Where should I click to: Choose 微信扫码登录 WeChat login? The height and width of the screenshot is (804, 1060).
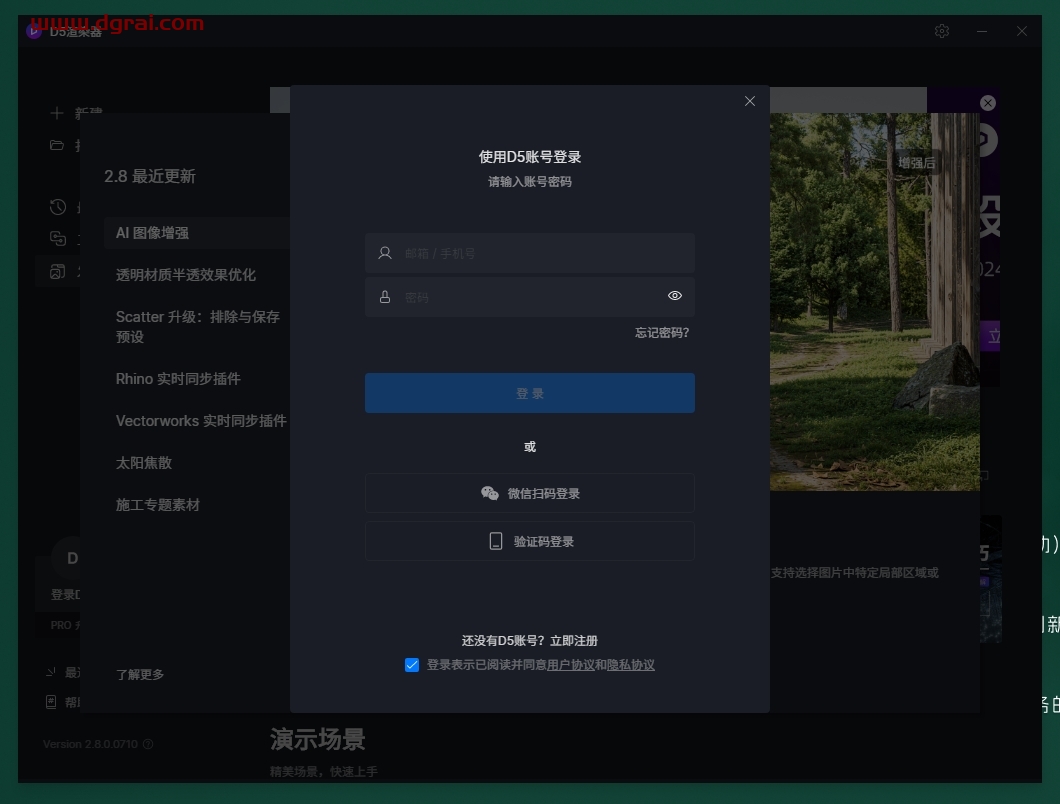tap(529, 493)
